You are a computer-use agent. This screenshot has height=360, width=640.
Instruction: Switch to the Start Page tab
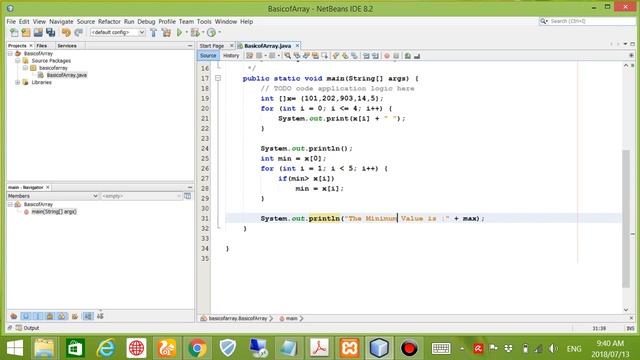(212, 46)
